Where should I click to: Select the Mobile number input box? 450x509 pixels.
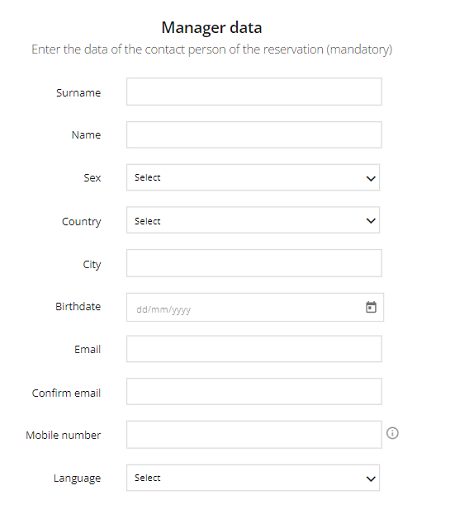(x=254, y=435)
